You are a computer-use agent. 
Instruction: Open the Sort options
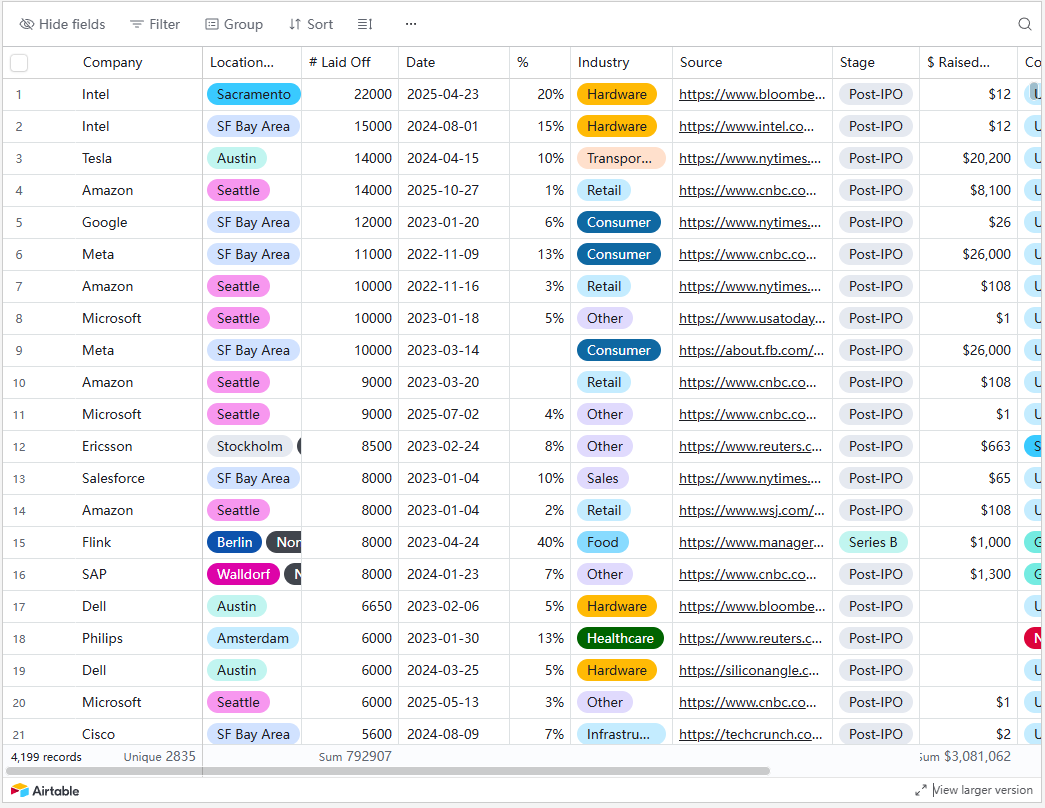click(311, 24)
